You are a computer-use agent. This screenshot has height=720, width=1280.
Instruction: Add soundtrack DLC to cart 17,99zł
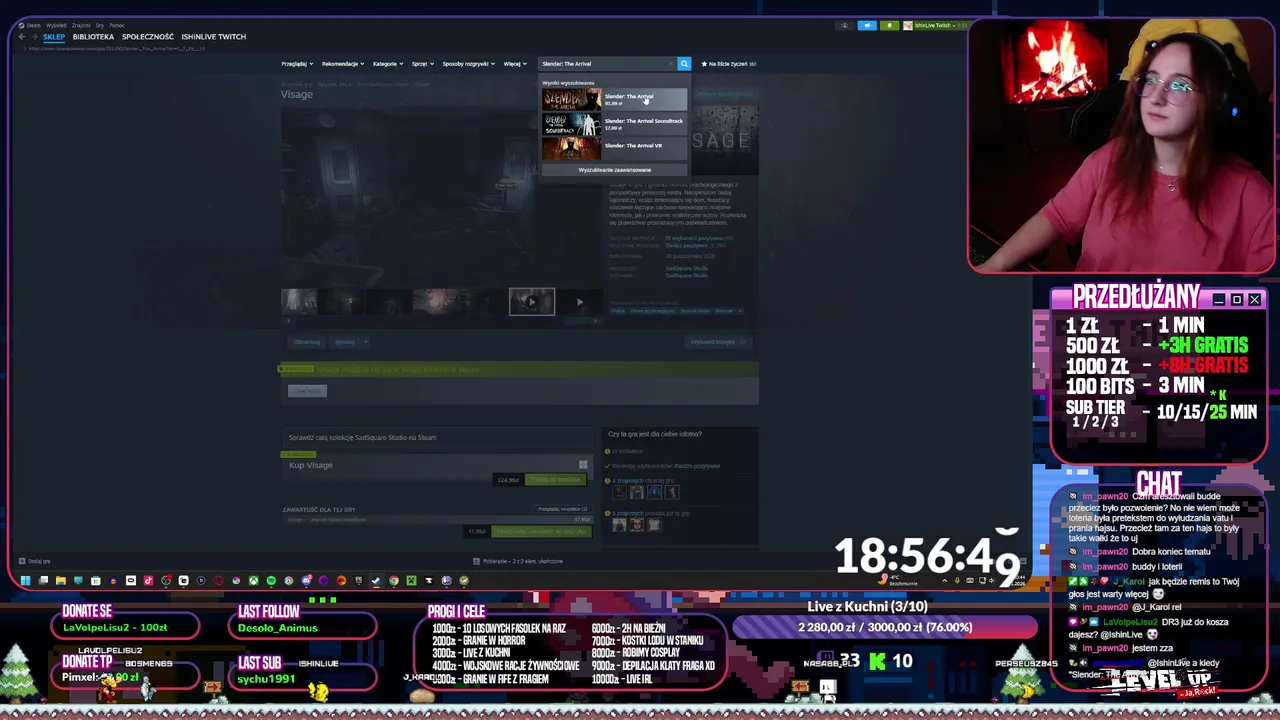[x=541, y=532]
